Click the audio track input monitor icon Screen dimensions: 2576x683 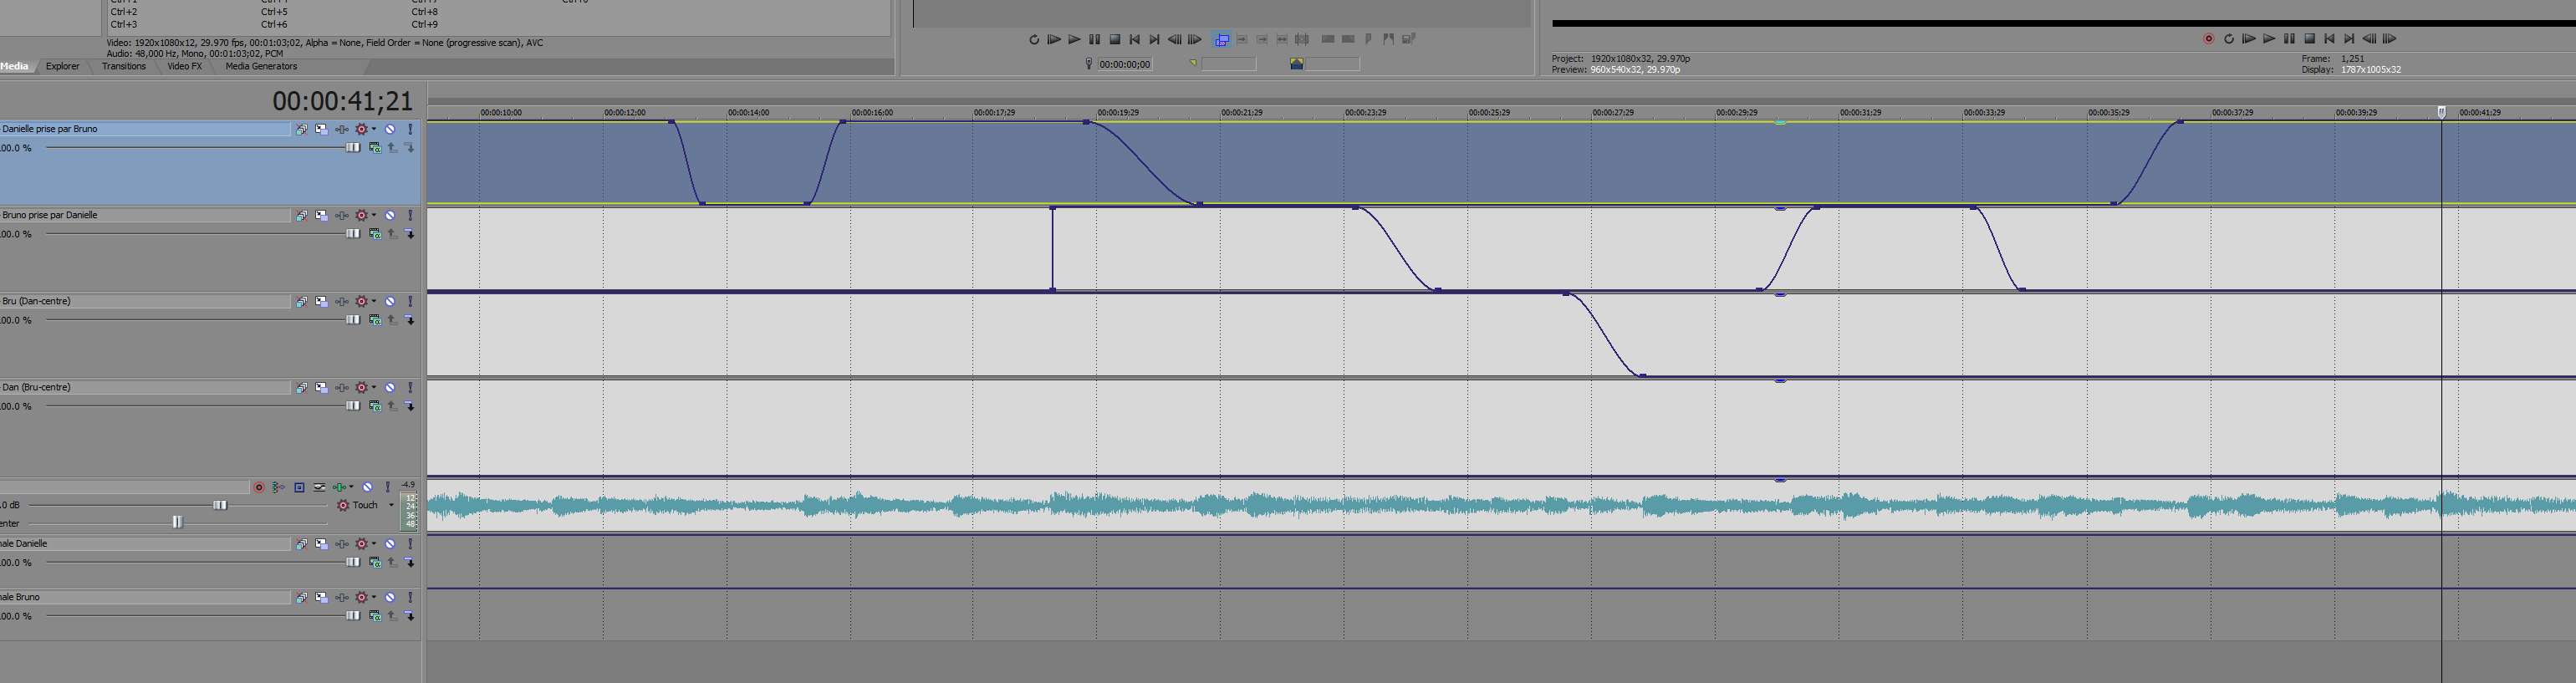279,488
